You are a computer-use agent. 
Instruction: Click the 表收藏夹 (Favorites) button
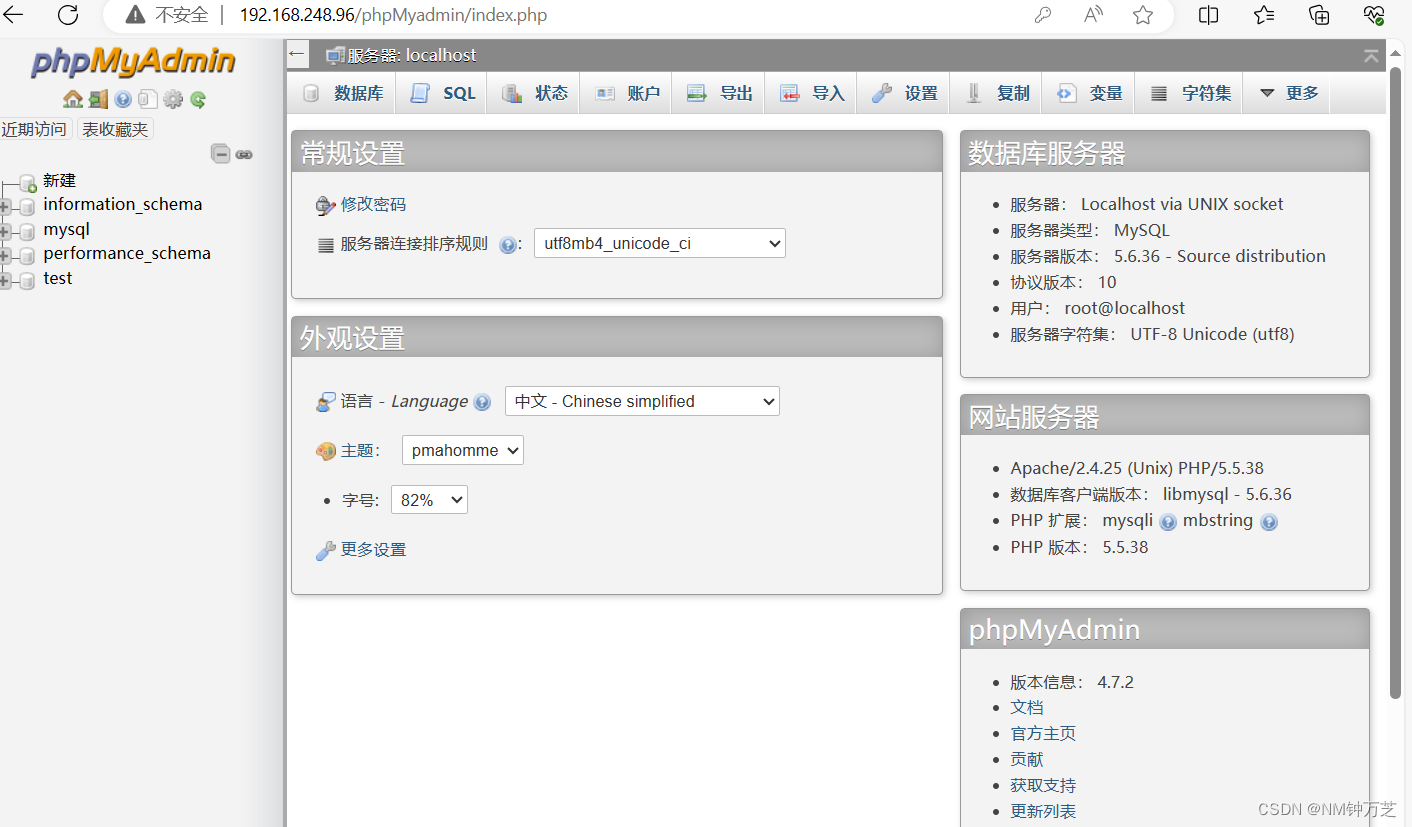tap(115, 129)
